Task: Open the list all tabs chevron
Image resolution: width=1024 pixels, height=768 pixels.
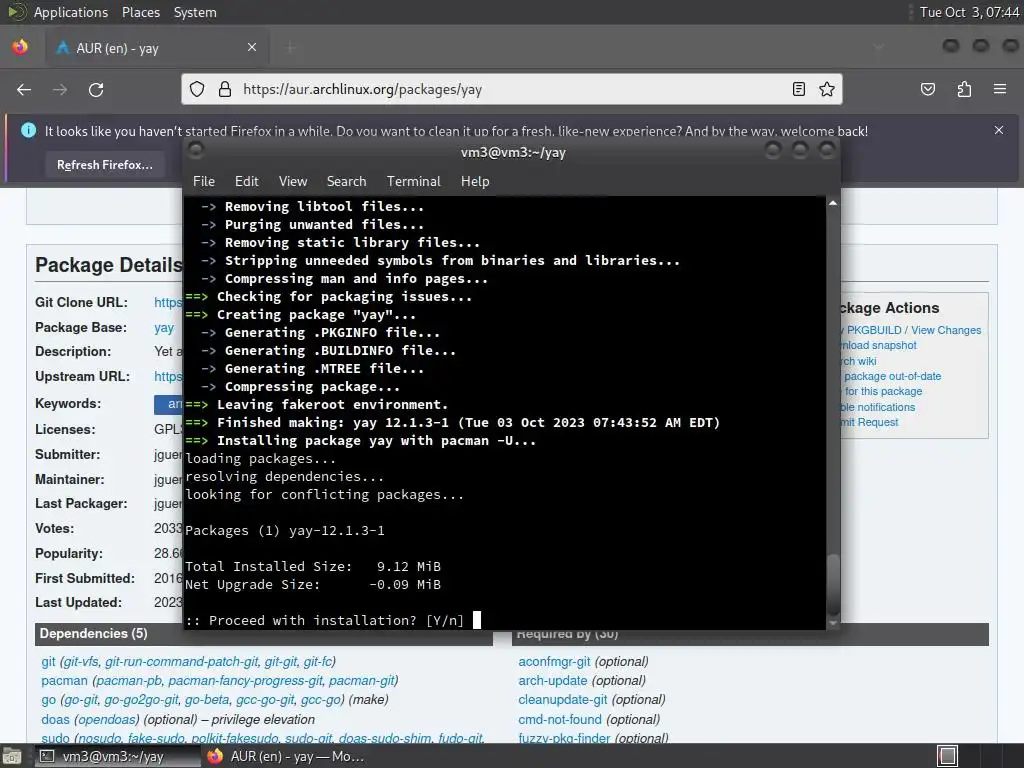Action: [879, 47]
